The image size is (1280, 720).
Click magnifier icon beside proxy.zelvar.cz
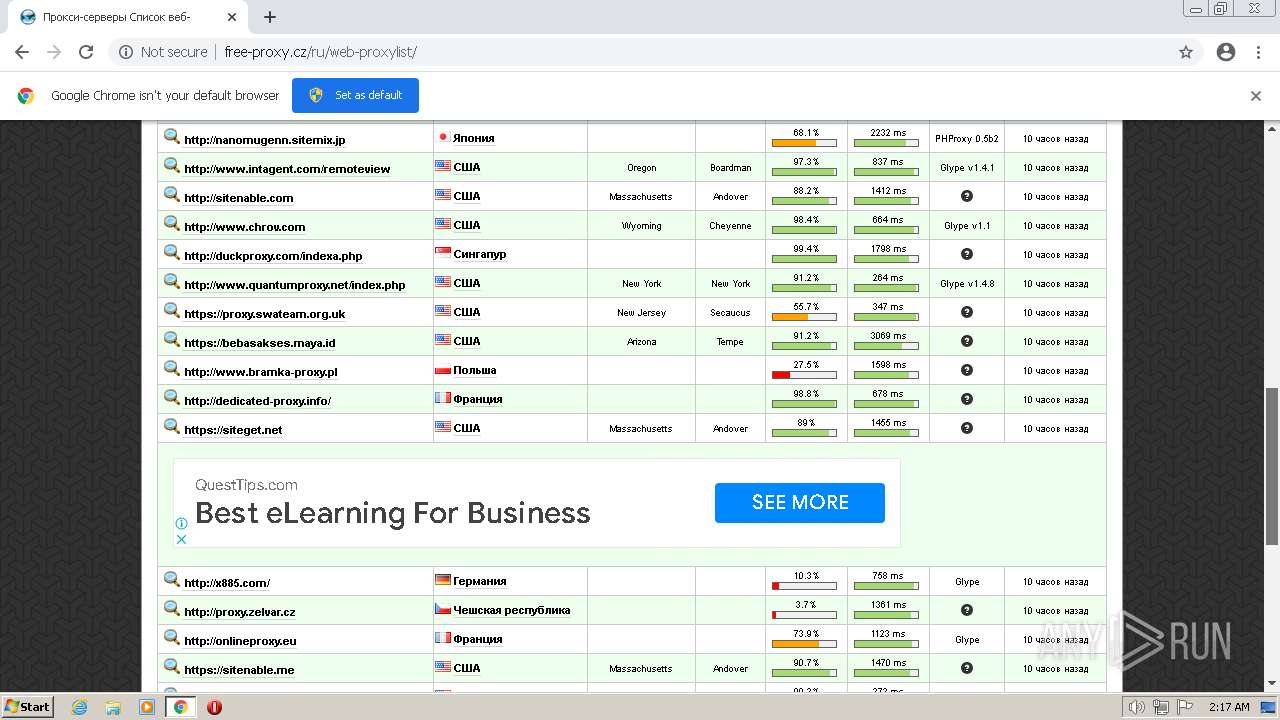(x=172, y=609)
